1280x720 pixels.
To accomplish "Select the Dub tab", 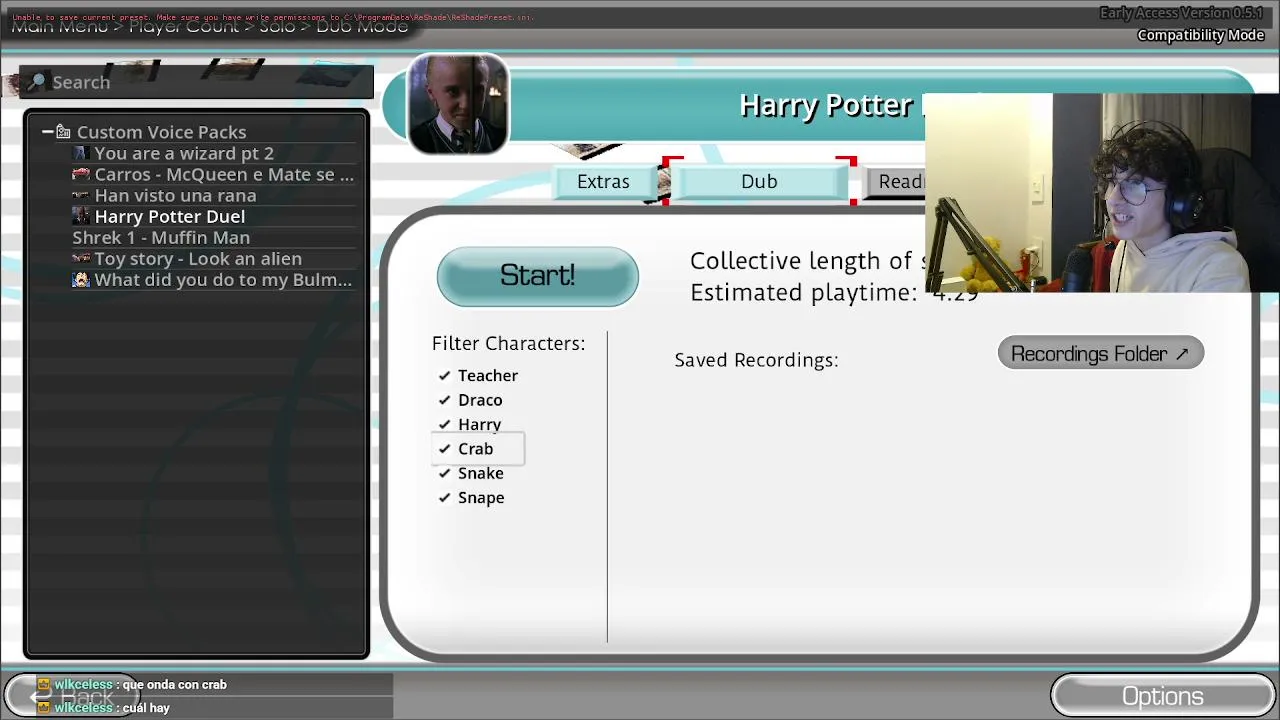I will 759,182.
